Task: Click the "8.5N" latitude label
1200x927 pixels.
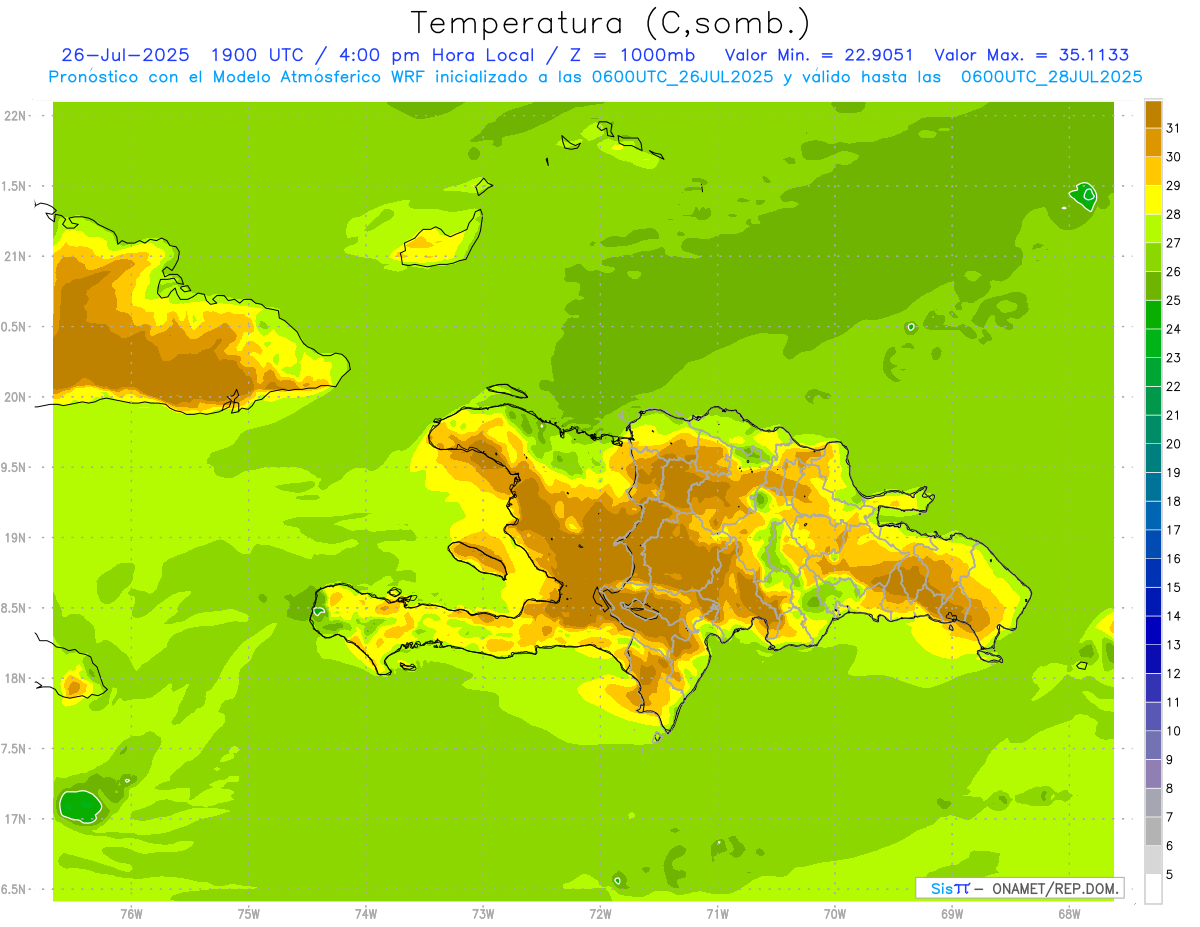Action: click(14, 608)
